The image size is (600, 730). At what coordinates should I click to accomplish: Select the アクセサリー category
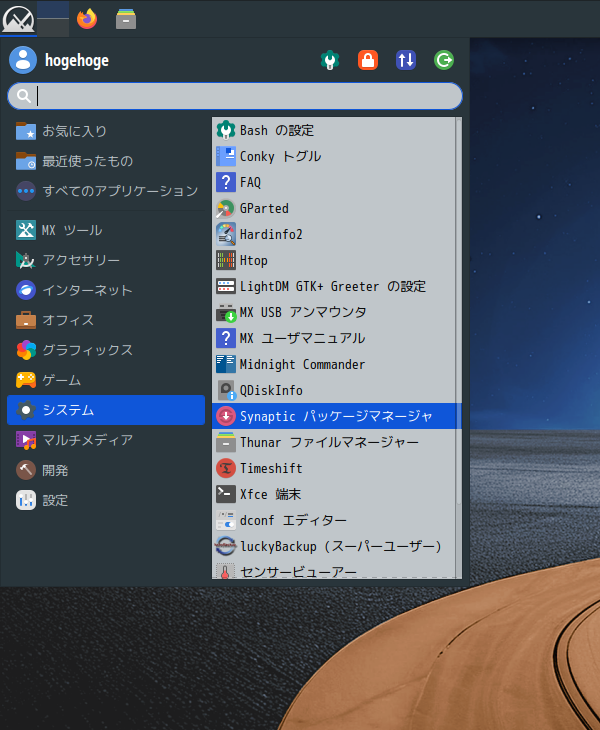106,260
